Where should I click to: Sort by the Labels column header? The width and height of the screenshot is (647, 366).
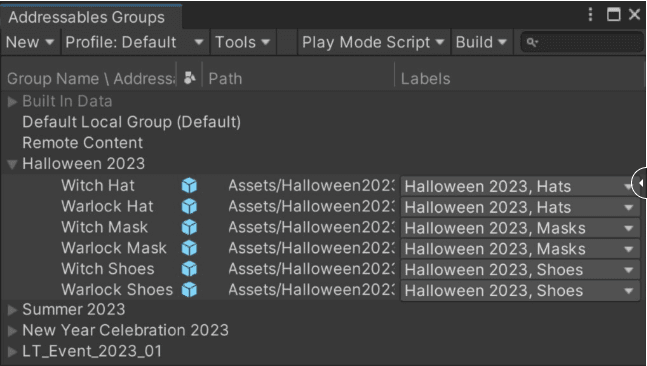(x=425, y=78)
